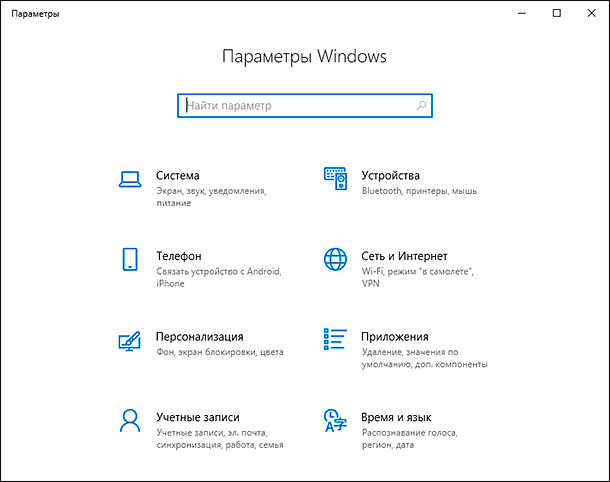Image resolution: width=610 pixels, height=482 pixels.
Task: Click the magnifier search icon
Action: (421, 105)
